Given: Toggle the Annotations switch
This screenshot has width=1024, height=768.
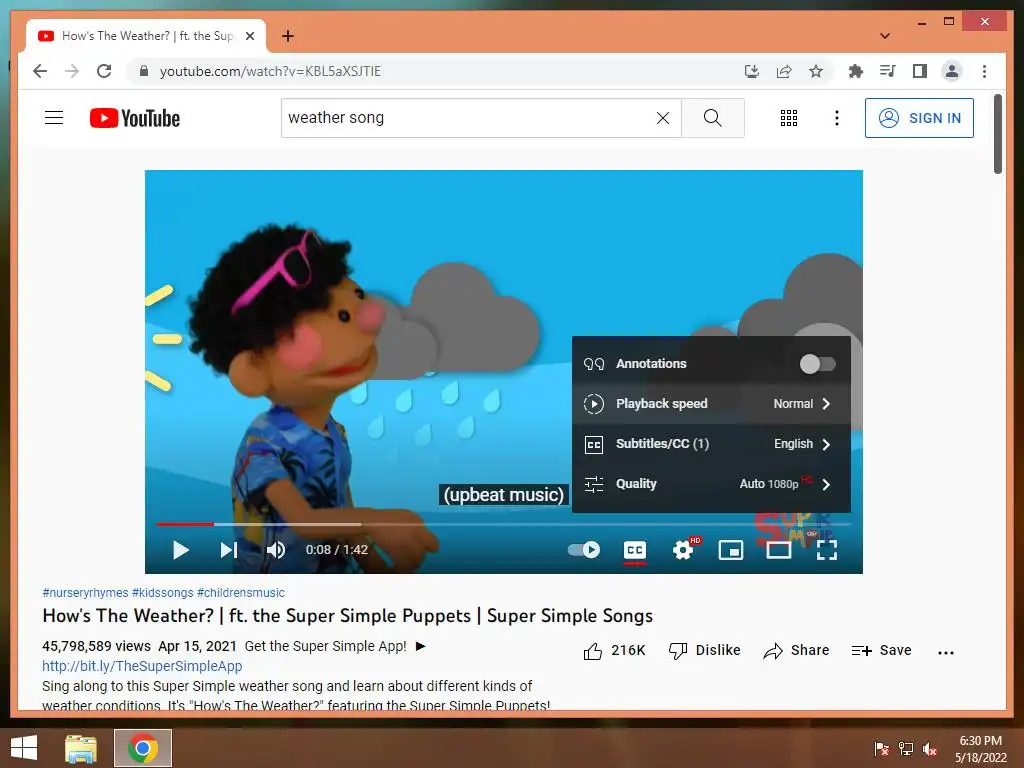Looking at the screenshot, I should pos(818,364).
